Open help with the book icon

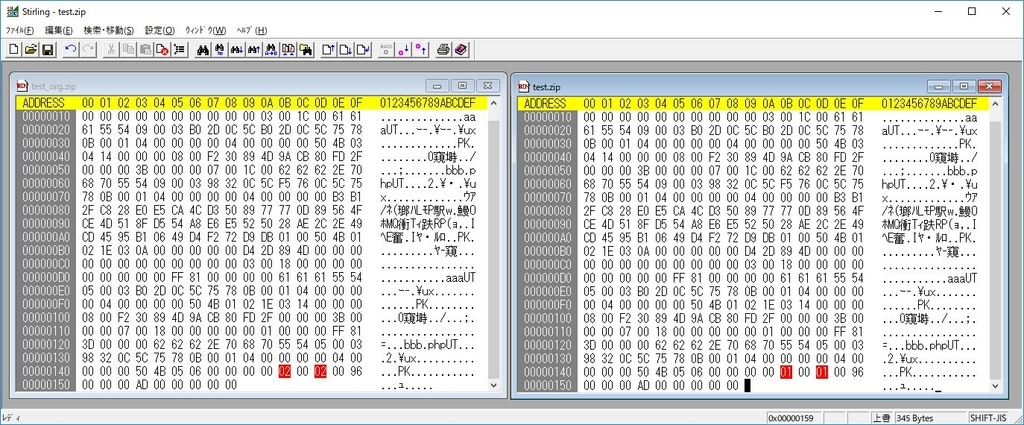pyautogui.click(x=461, y=50)
